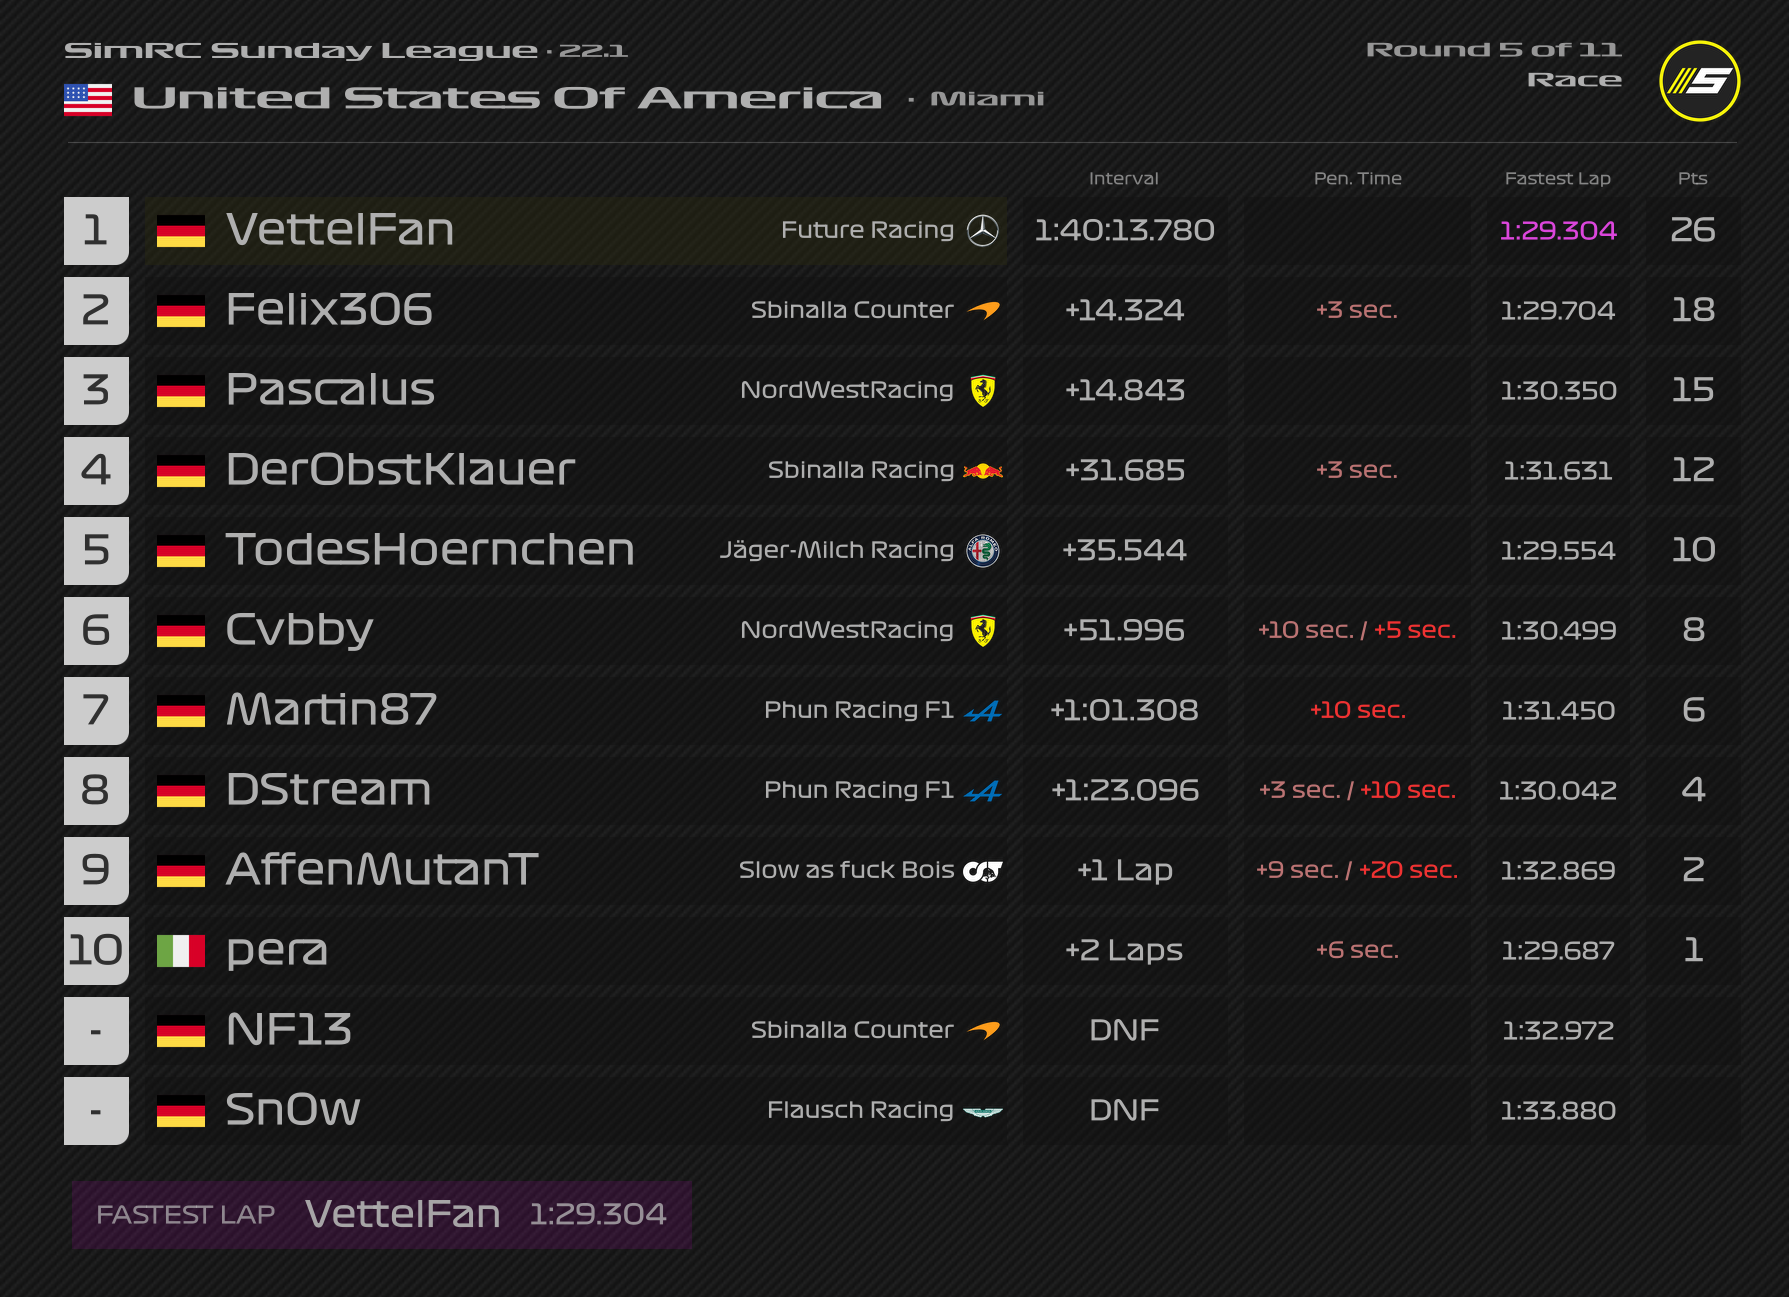
Task: Click the purple fastest lap time 1:29.304
Action: coord(1557,230)
